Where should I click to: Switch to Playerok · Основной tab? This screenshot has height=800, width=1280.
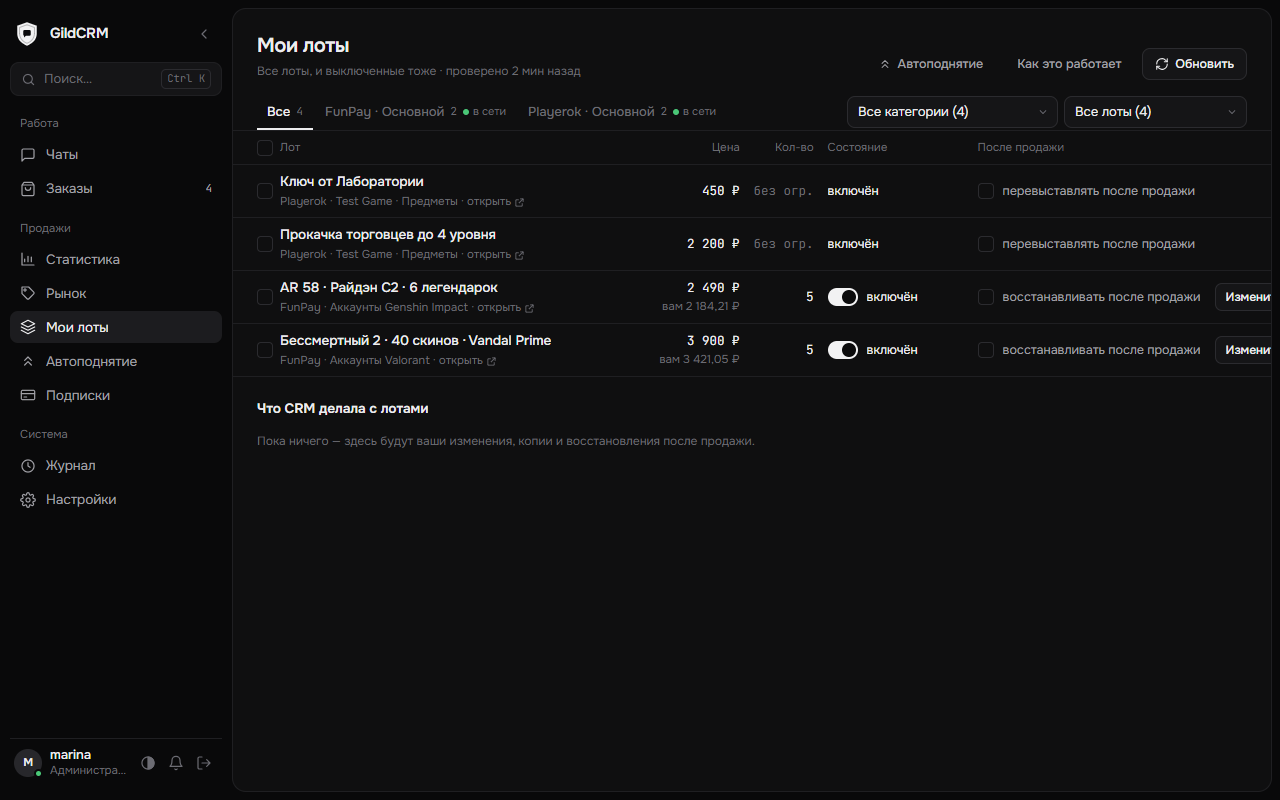click(x=622, y=112)
